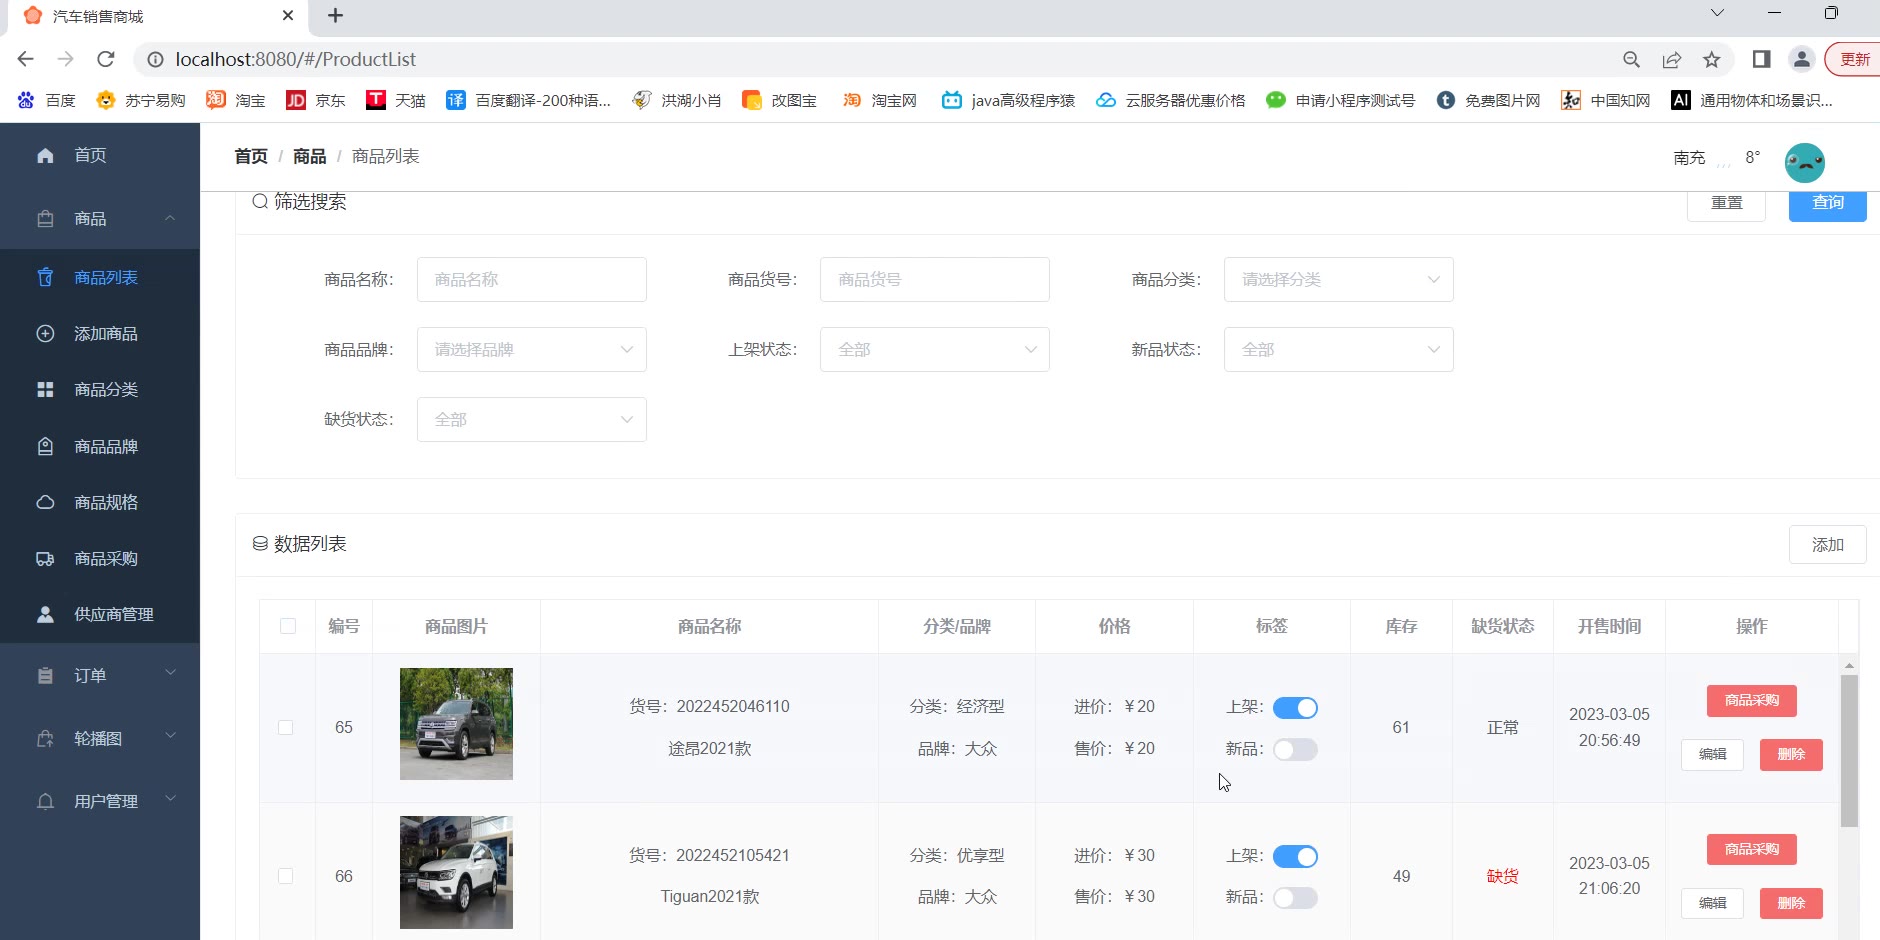Expand the 订单 sidebar menu

point(100,676)
